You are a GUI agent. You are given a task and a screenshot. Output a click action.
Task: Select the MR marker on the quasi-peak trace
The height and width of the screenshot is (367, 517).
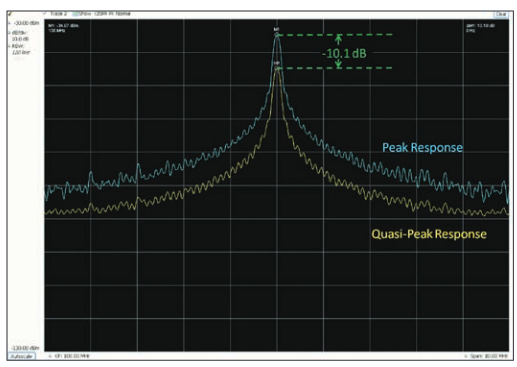[277, 65]
